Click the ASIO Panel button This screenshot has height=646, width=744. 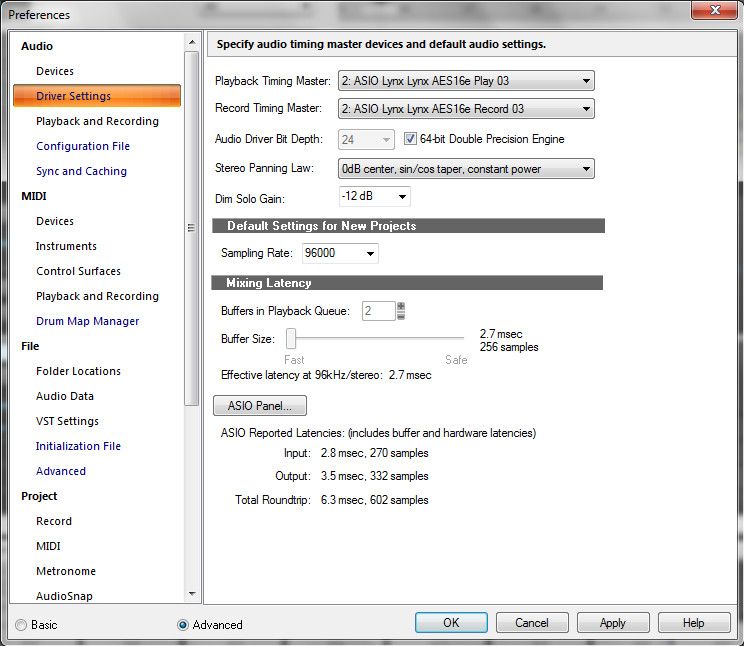tap(260, 406)
